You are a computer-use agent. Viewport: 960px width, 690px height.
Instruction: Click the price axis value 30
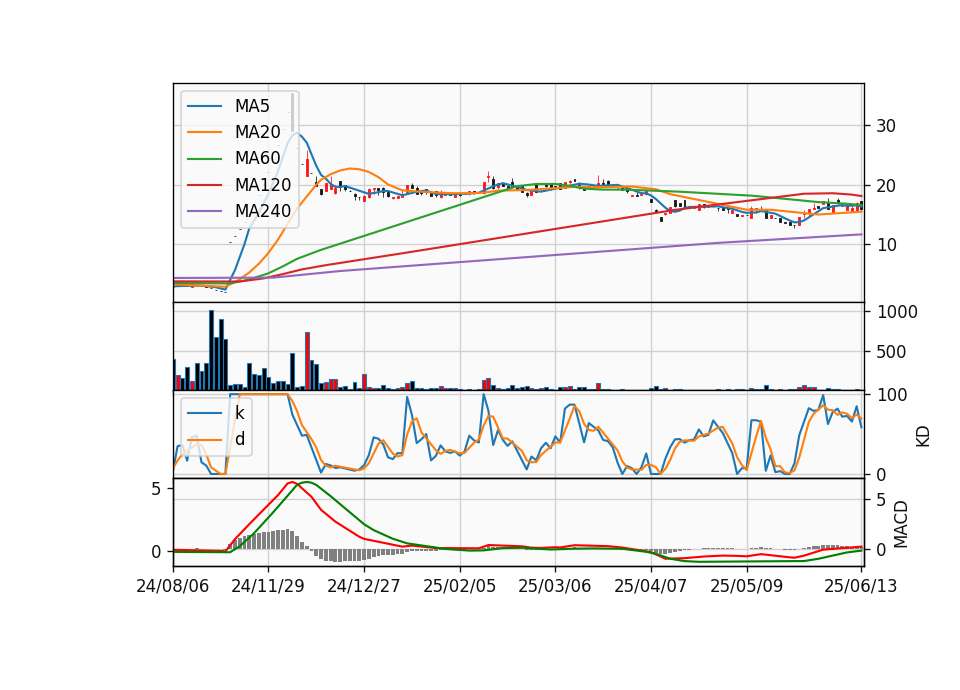click(886, 126)
